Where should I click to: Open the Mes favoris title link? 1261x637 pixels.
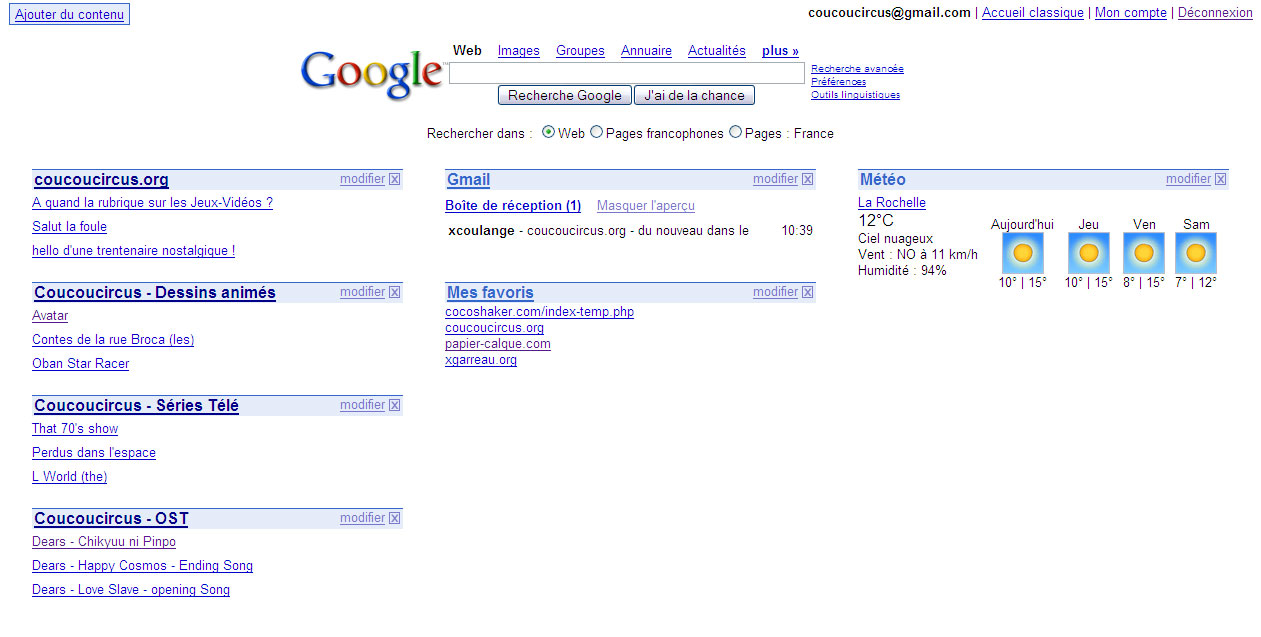(x=490, y=293)
